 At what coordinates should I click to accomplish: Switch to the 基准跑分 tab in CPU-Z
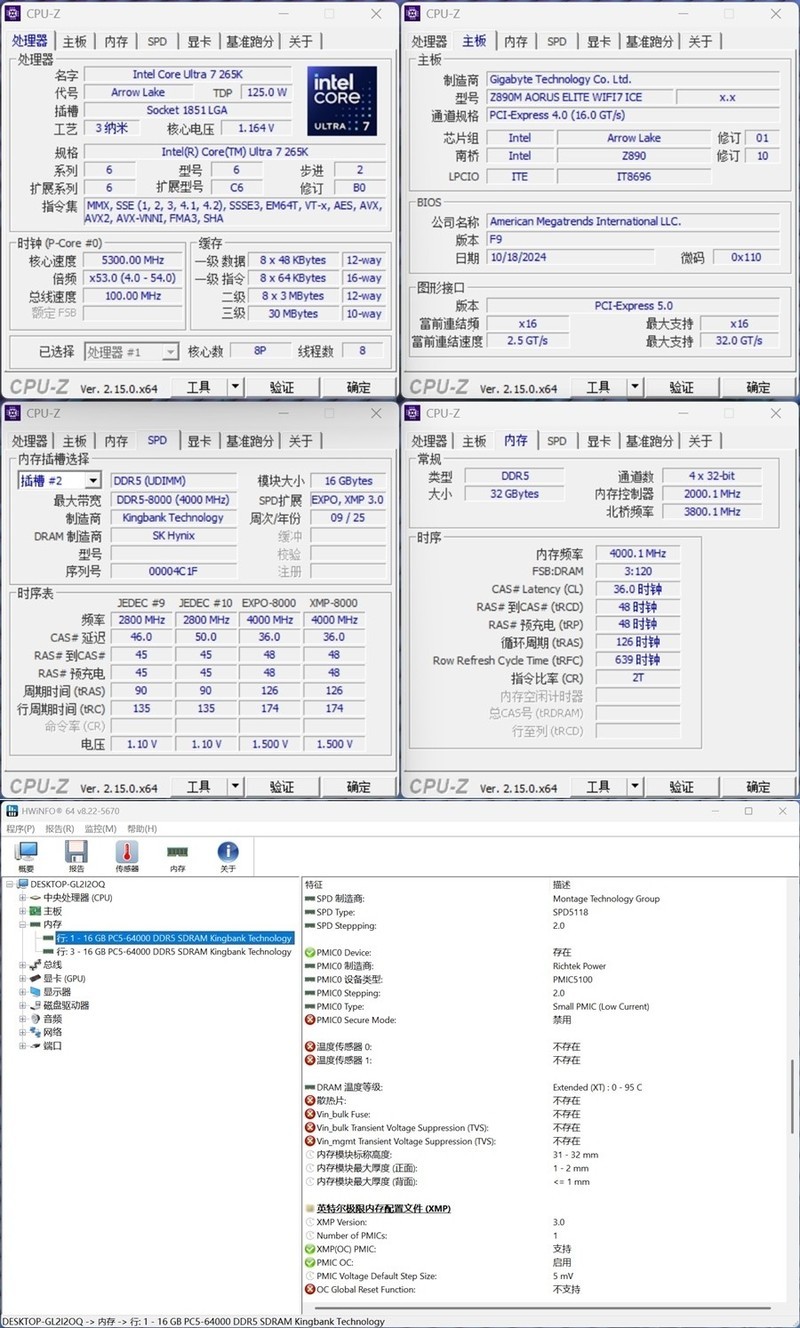pyautogui.click(x=250, y=42)
